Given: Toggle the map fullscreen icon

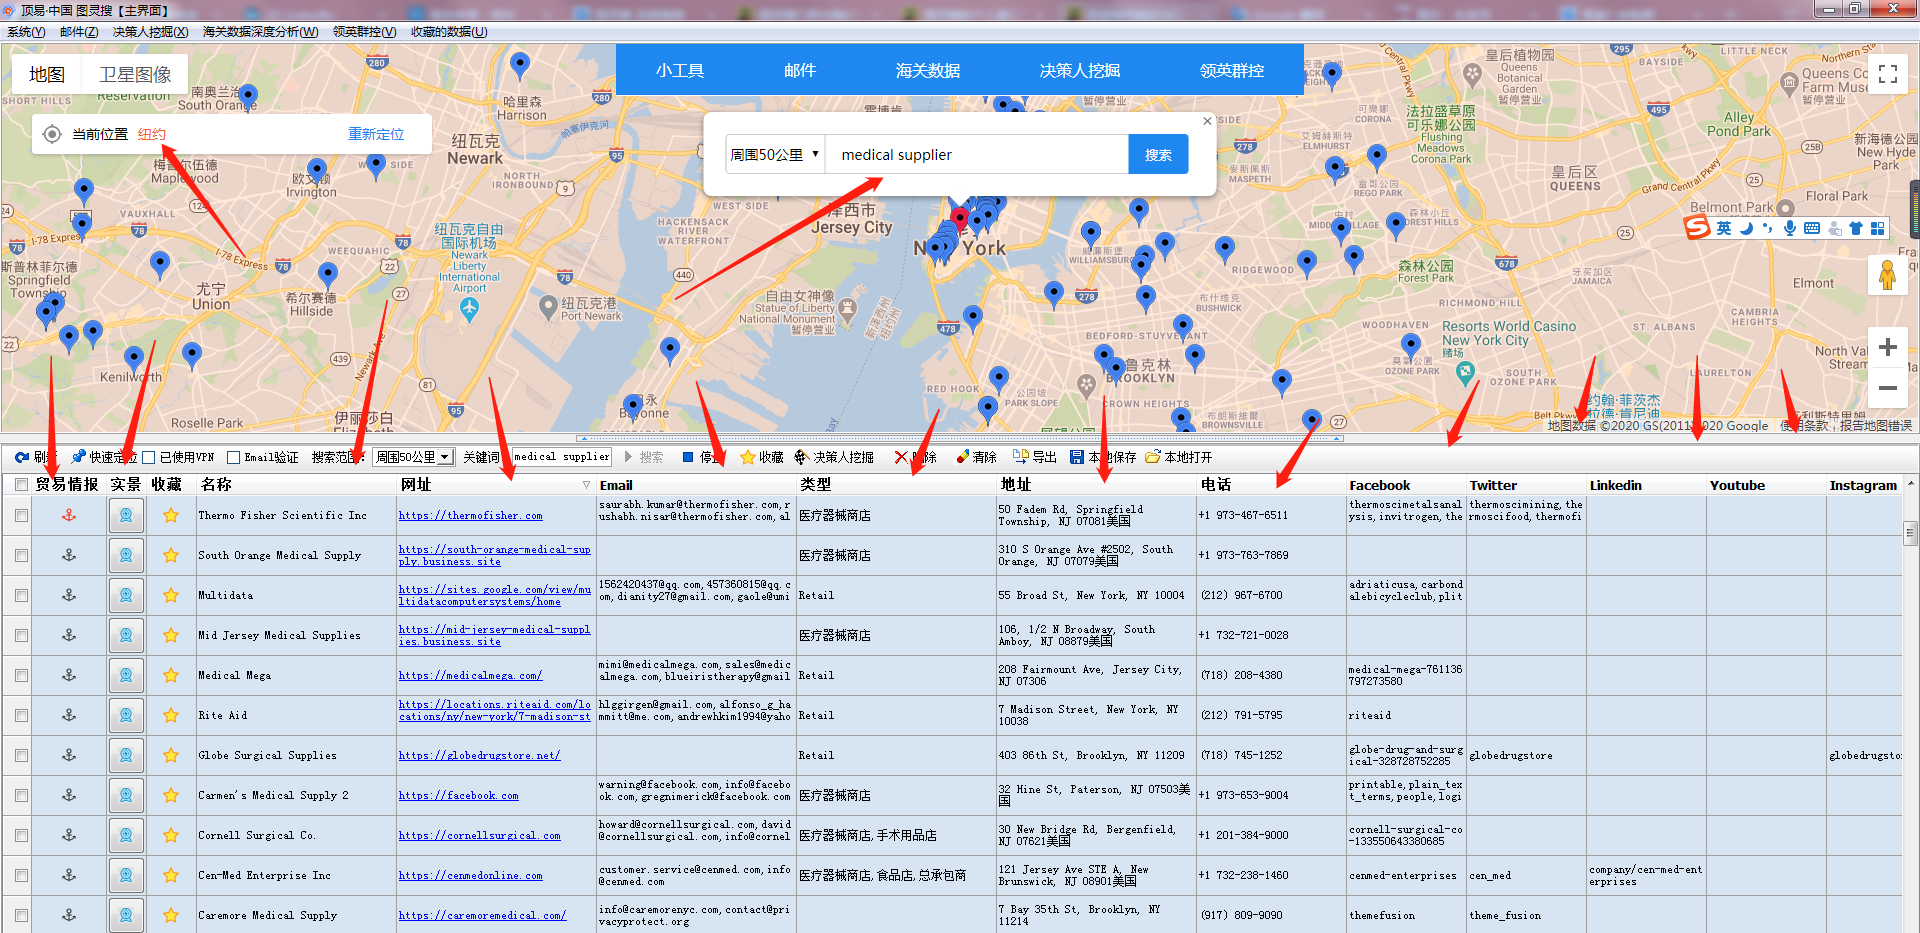Looking at the screenshot, I should [x=1887, y=74].
